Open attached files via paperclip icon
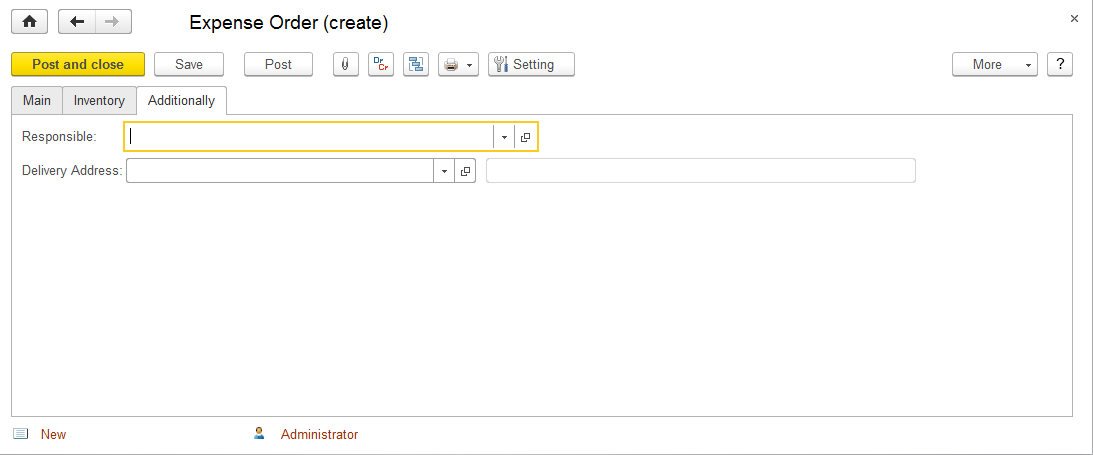Viewport: 1093px width, 455px height. point(344,64)
